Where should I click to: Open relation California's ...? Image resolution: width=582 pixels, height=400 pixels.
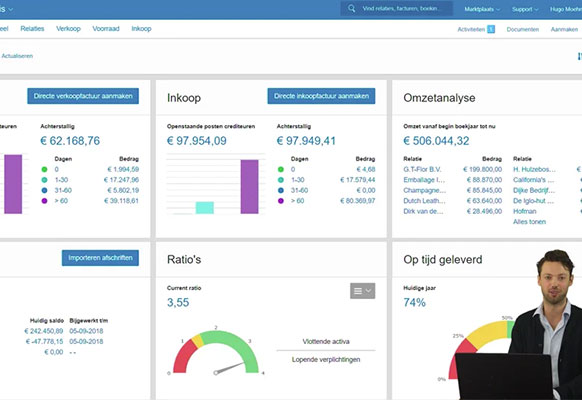coord(533,180)
